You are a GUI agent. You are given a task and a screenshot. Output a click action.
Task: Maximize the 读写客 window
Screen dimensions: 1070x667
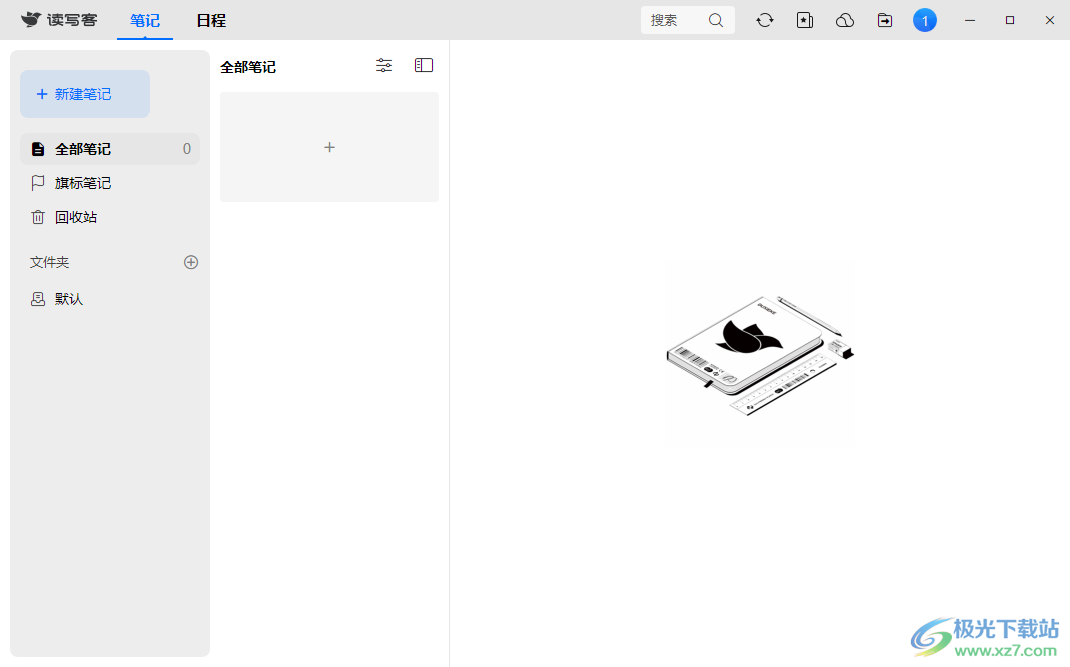(1010, 20)
